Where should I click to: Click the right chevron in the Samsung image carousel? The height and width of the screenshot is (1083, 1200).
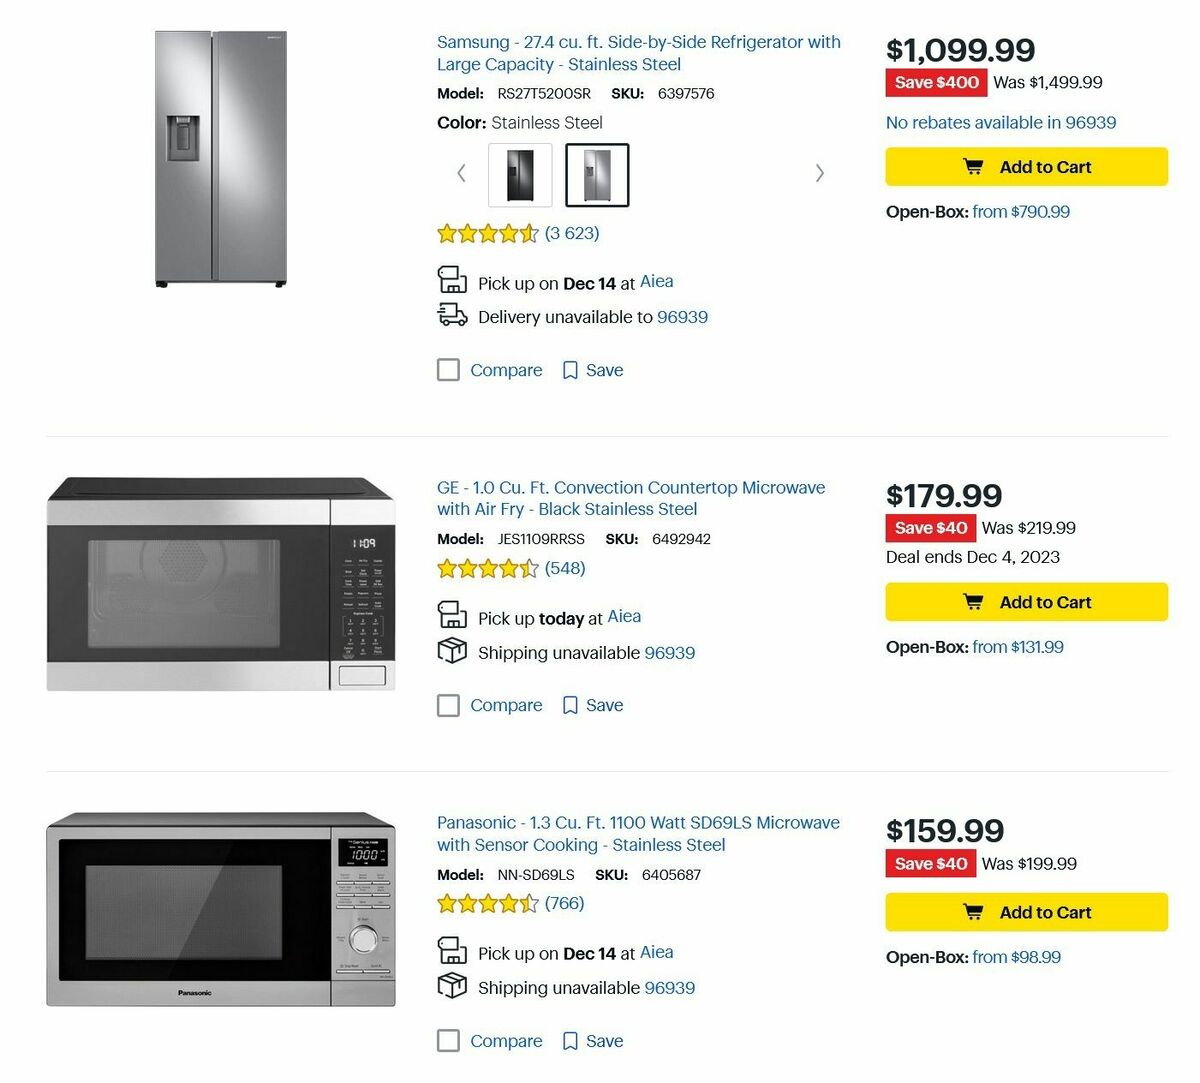point(819,173)
